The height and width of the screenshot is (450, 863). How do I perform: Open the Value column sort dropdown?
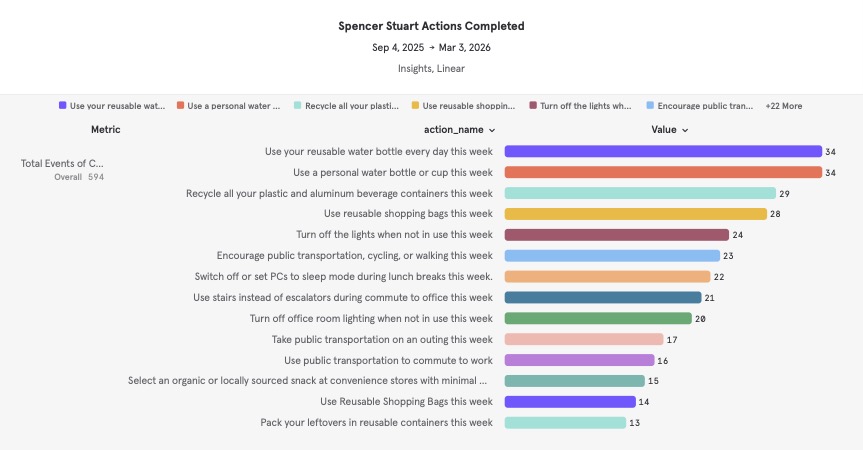(x=669, y=130)
